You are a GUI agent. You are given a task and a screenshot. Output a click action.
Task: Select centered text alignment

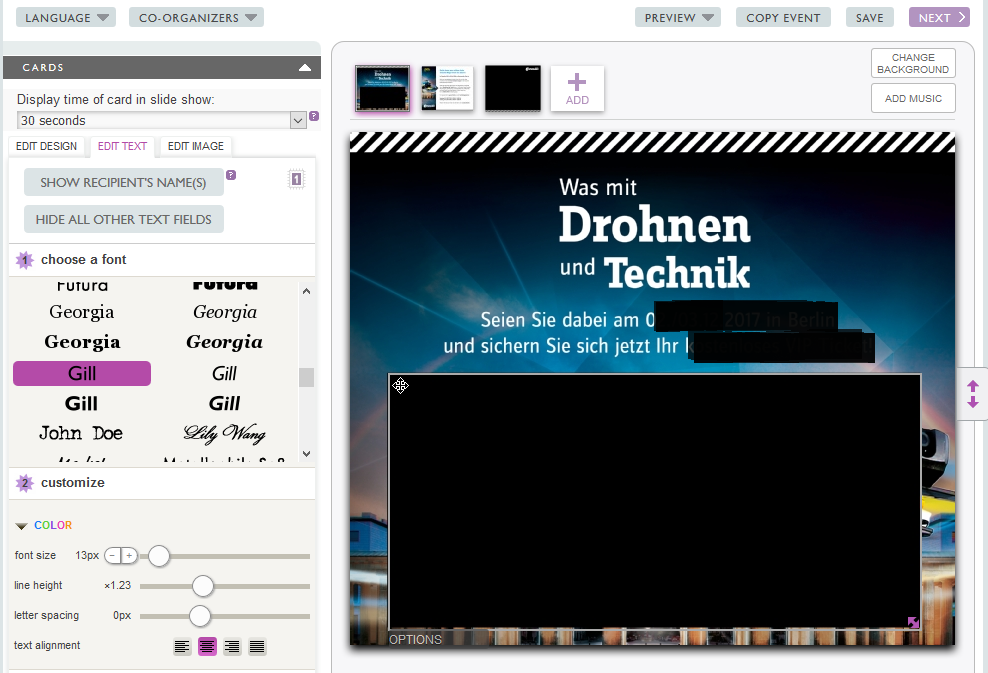pyautogui.click(x=207, y=647)
